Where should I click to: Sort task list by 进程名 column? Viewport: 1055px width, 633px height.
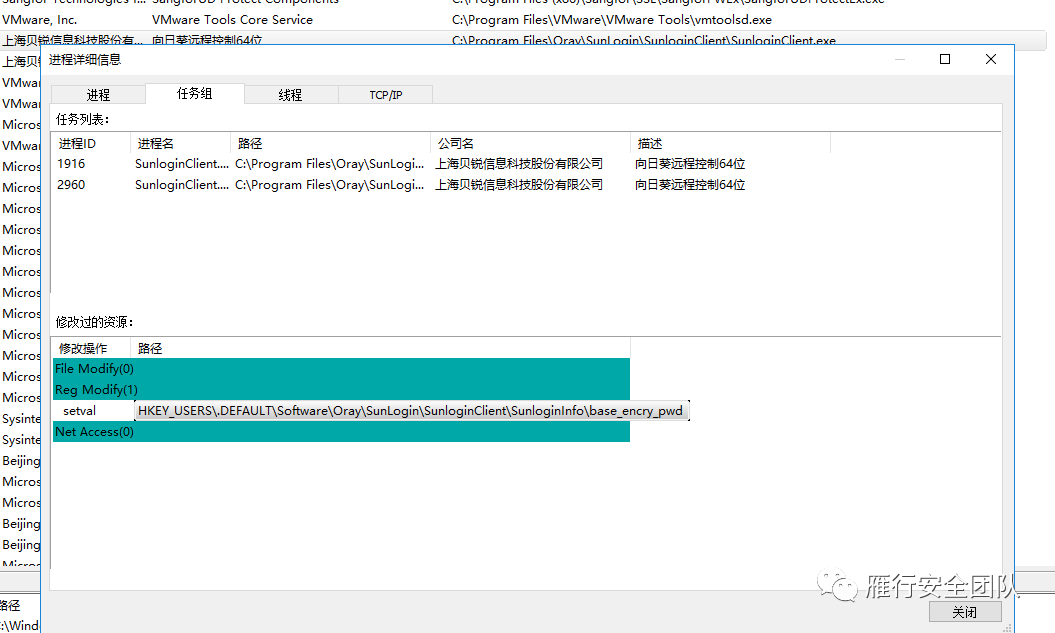coord(180,143)
